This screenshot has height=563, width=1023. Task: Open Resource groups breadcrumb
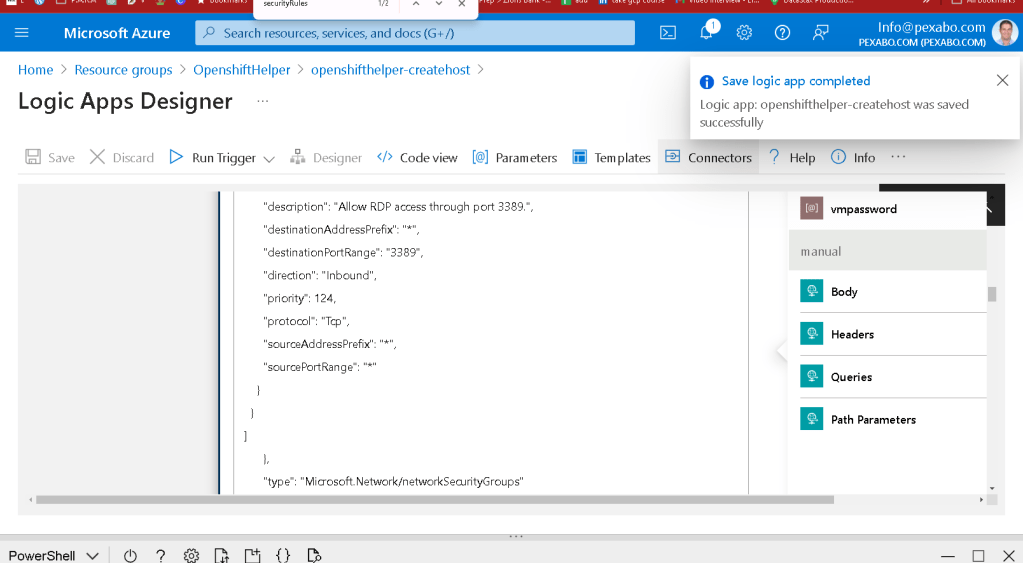123,70
